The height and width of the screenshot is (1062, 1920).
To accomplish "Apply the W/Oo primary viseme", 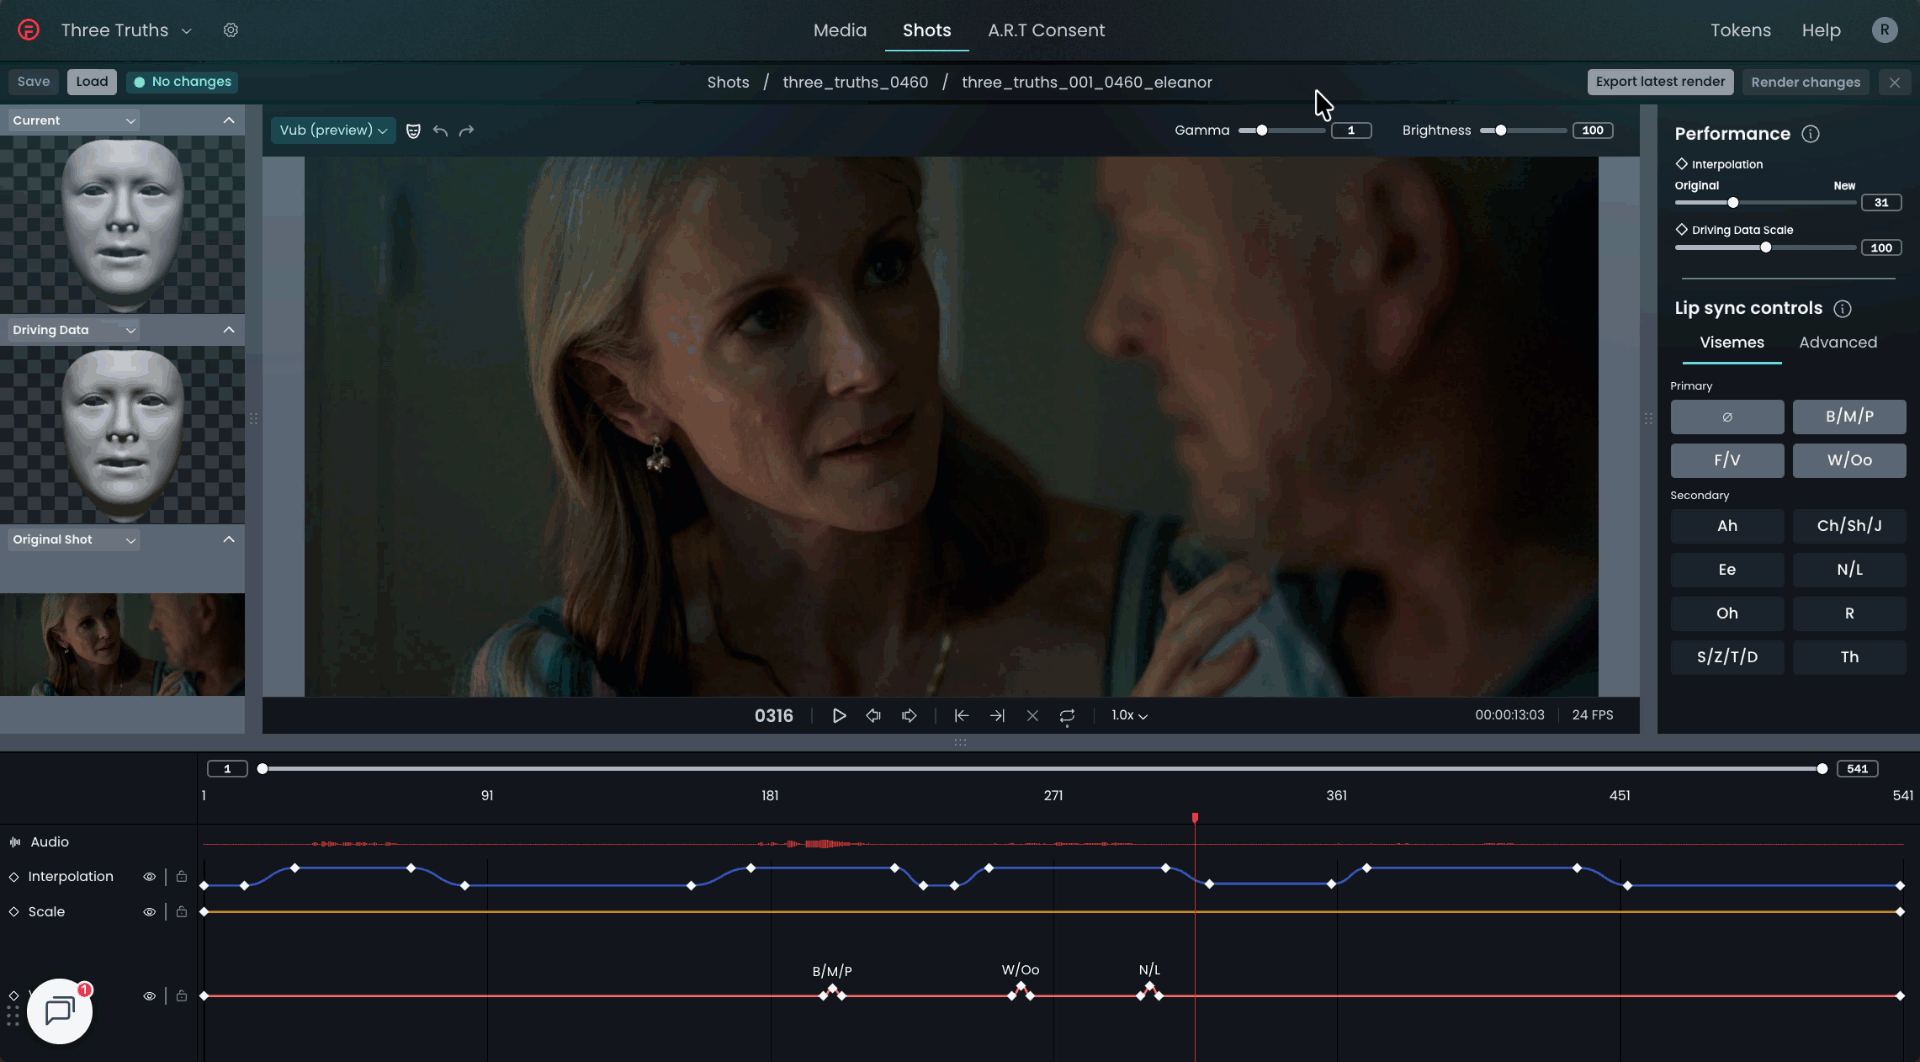I will click(x=1849, y=461).
